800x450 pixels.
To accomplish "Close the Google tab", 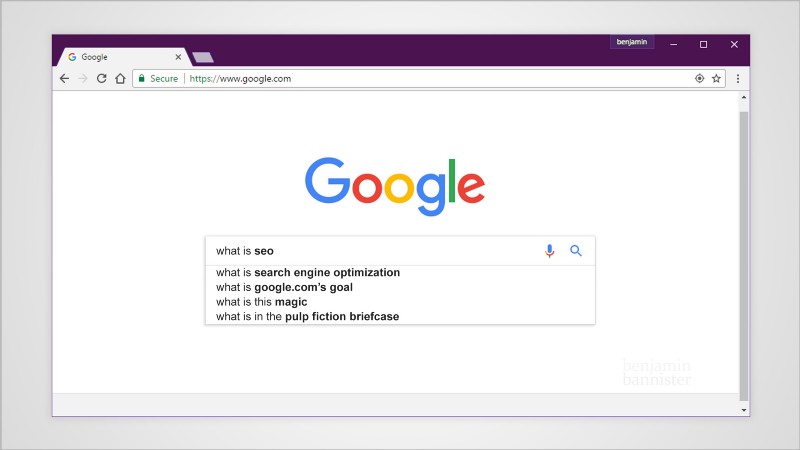I will pyautogui.click(x=178, y=57).
